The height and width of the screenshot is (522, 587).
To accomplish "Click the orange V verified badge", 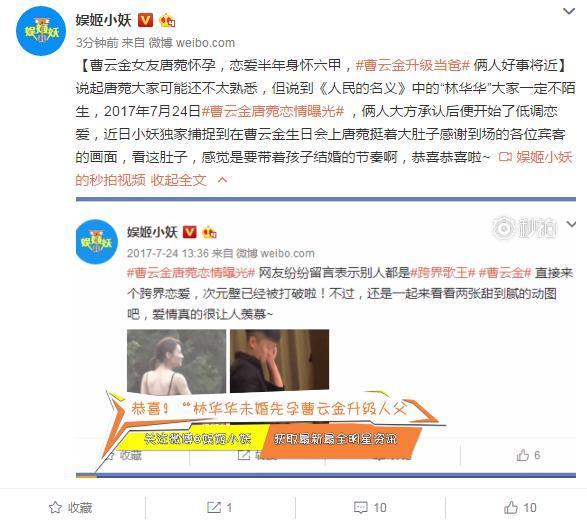I will click(x=146, y=20).
